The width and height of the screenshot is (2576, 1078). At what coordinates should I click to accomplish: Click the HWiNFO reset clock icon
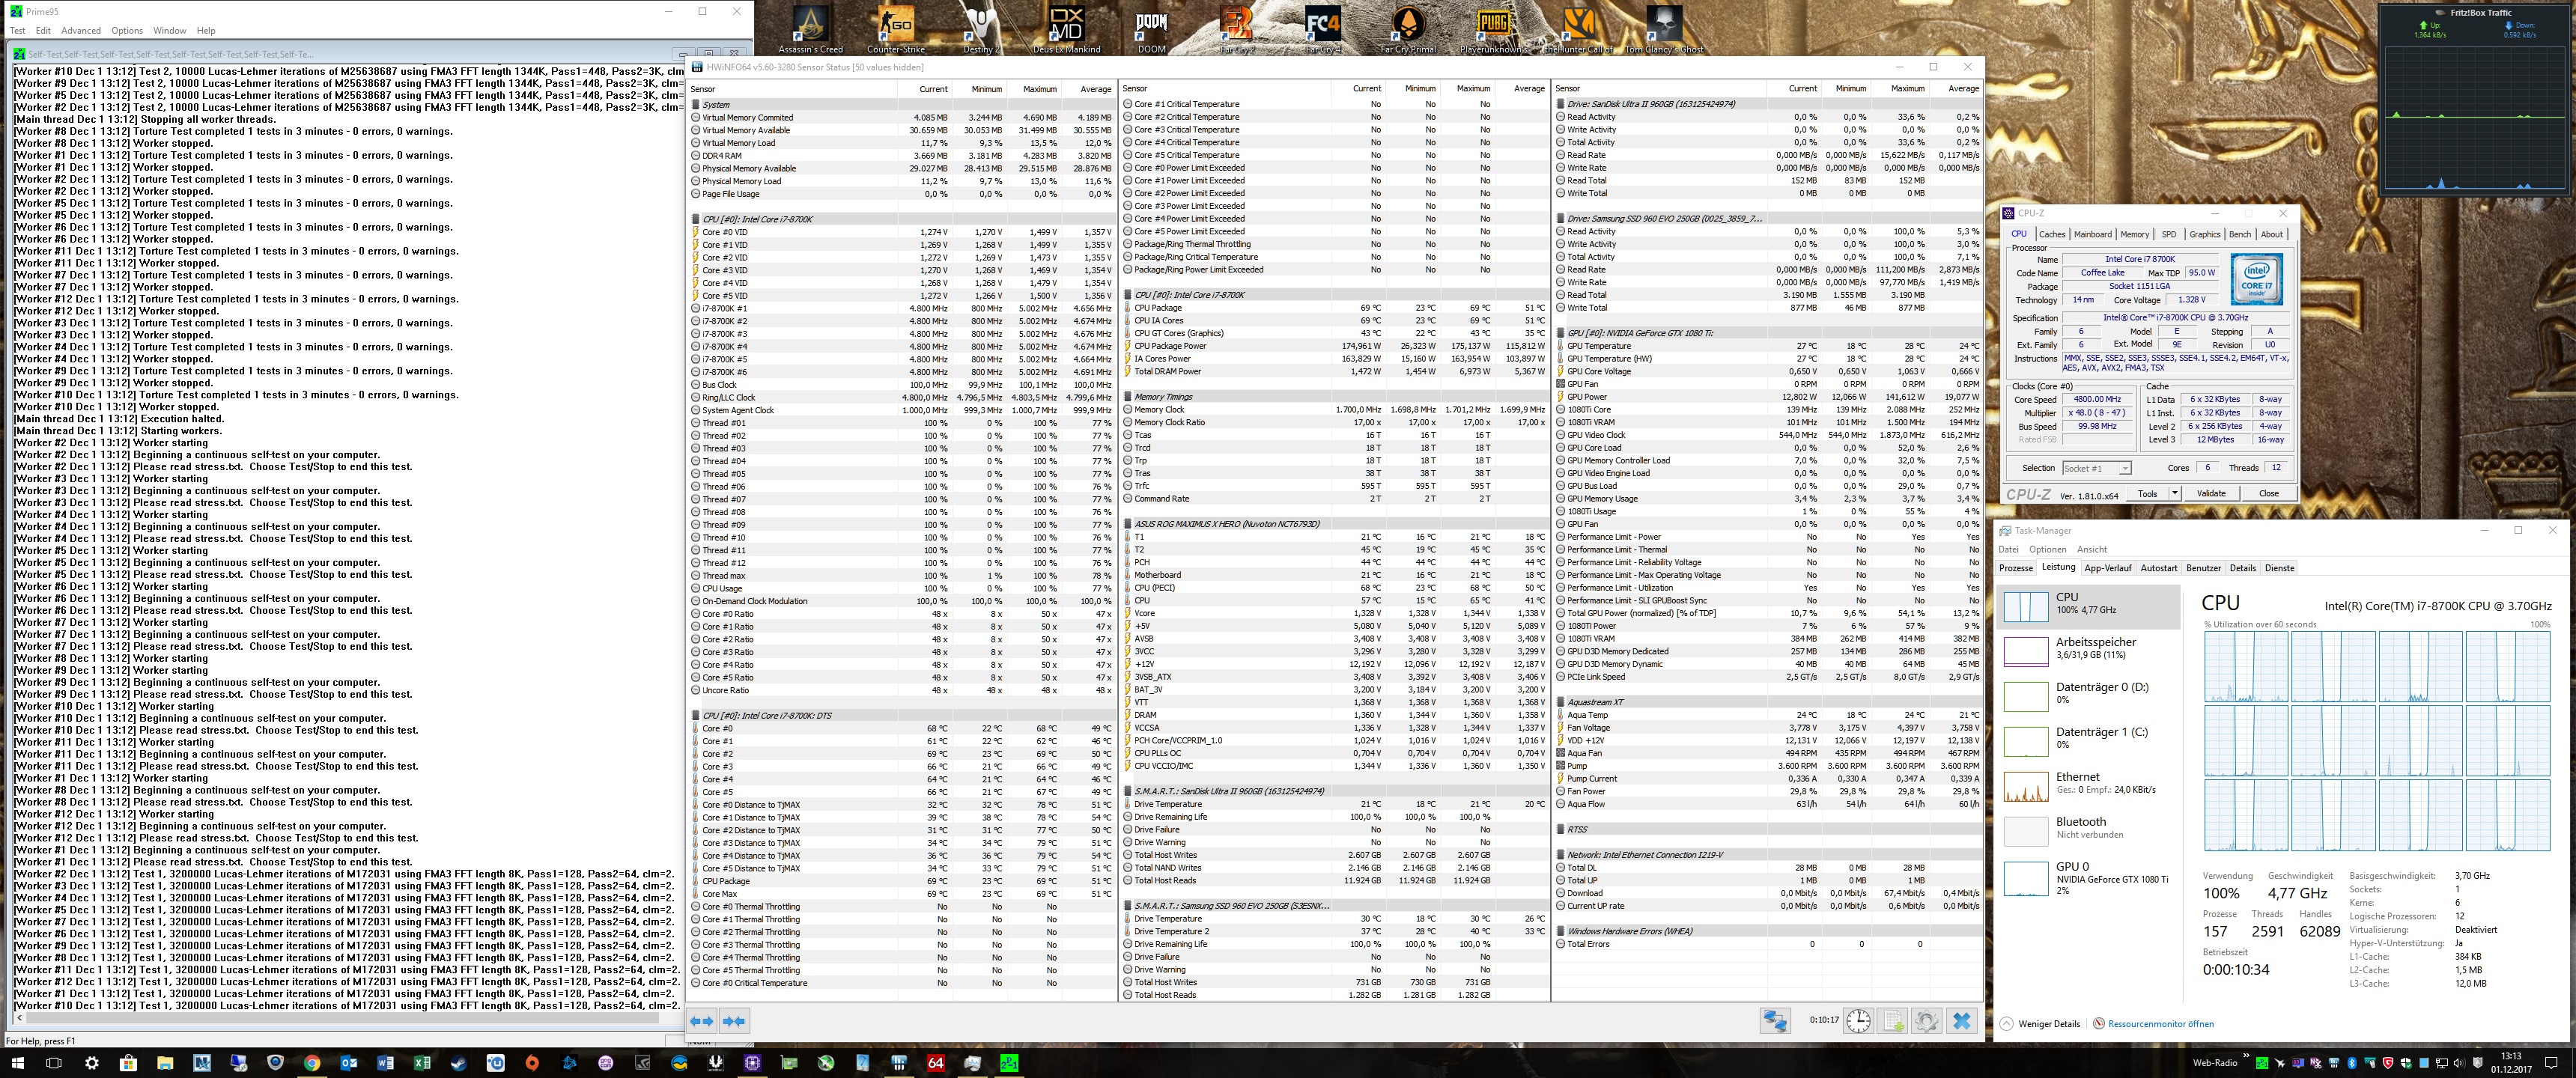click(1858, 1021)
